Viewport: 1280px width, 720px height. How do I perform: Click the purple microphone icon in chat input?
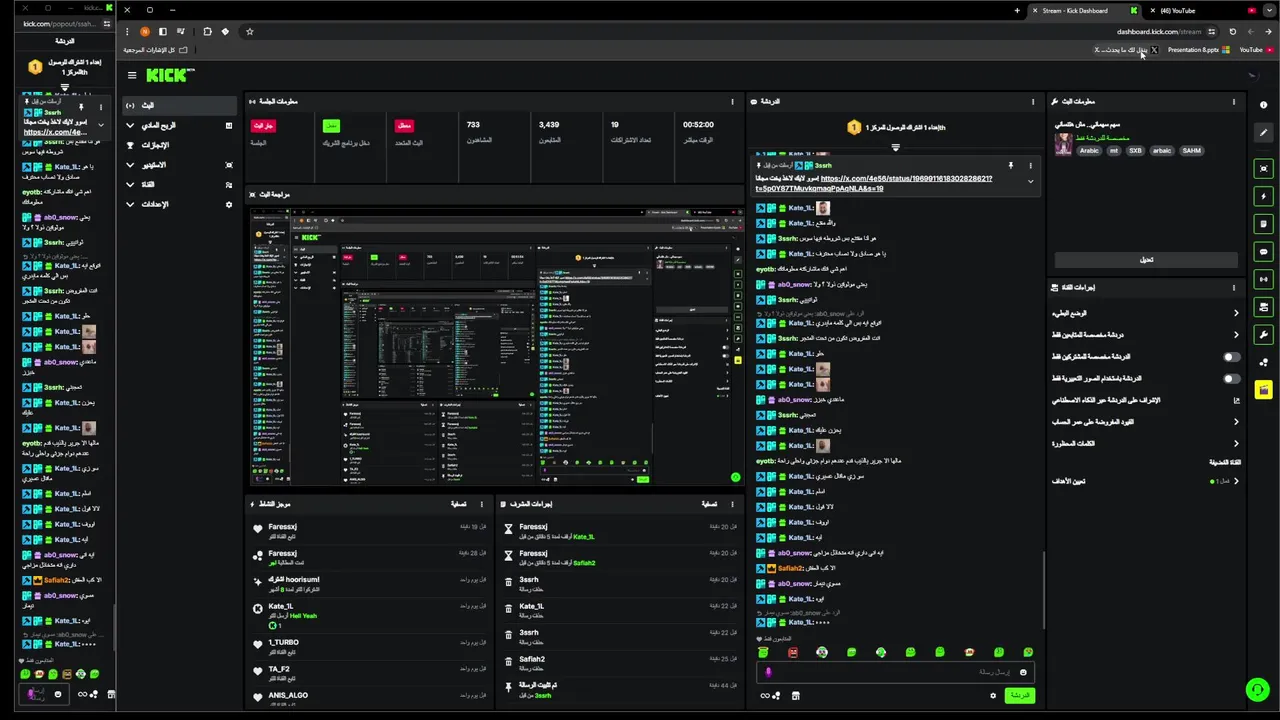pyautogui.click(x=768, y=672)
